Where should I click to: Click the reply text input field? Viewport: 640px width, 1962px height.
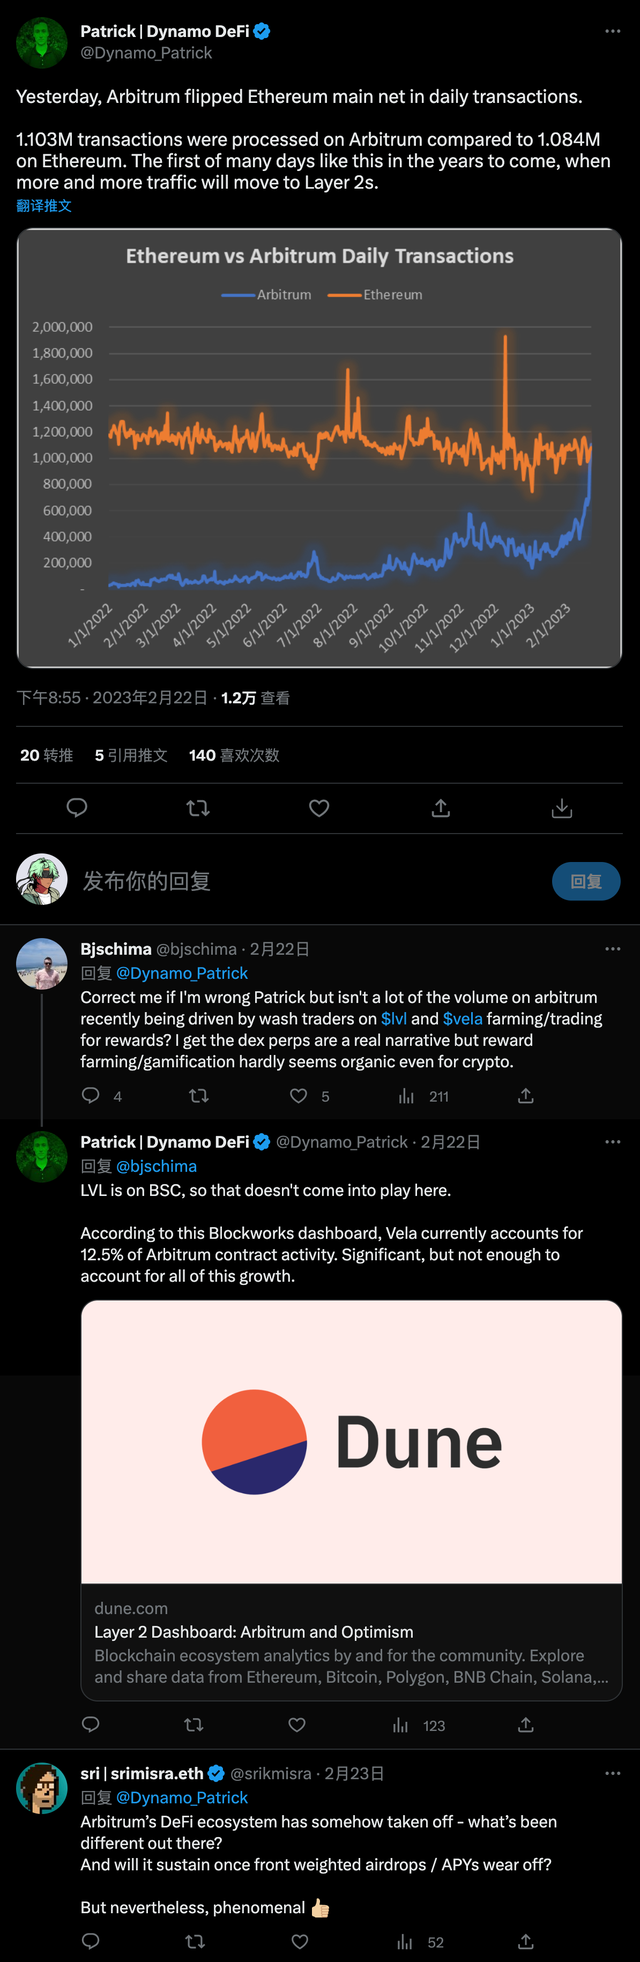click(x=300, y=881)
